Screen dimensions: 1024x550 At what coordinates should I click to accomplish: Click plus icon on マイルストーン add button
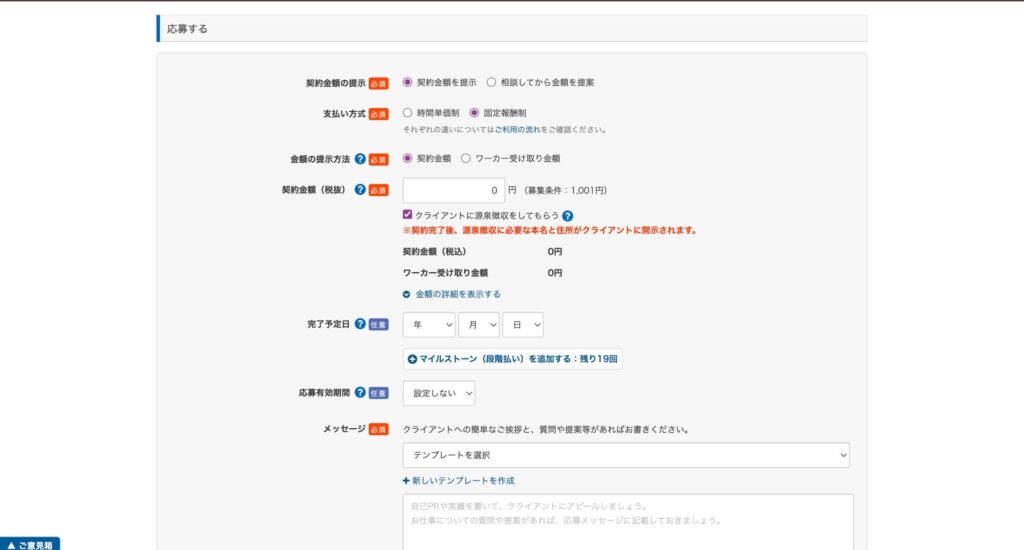[412, 358]
